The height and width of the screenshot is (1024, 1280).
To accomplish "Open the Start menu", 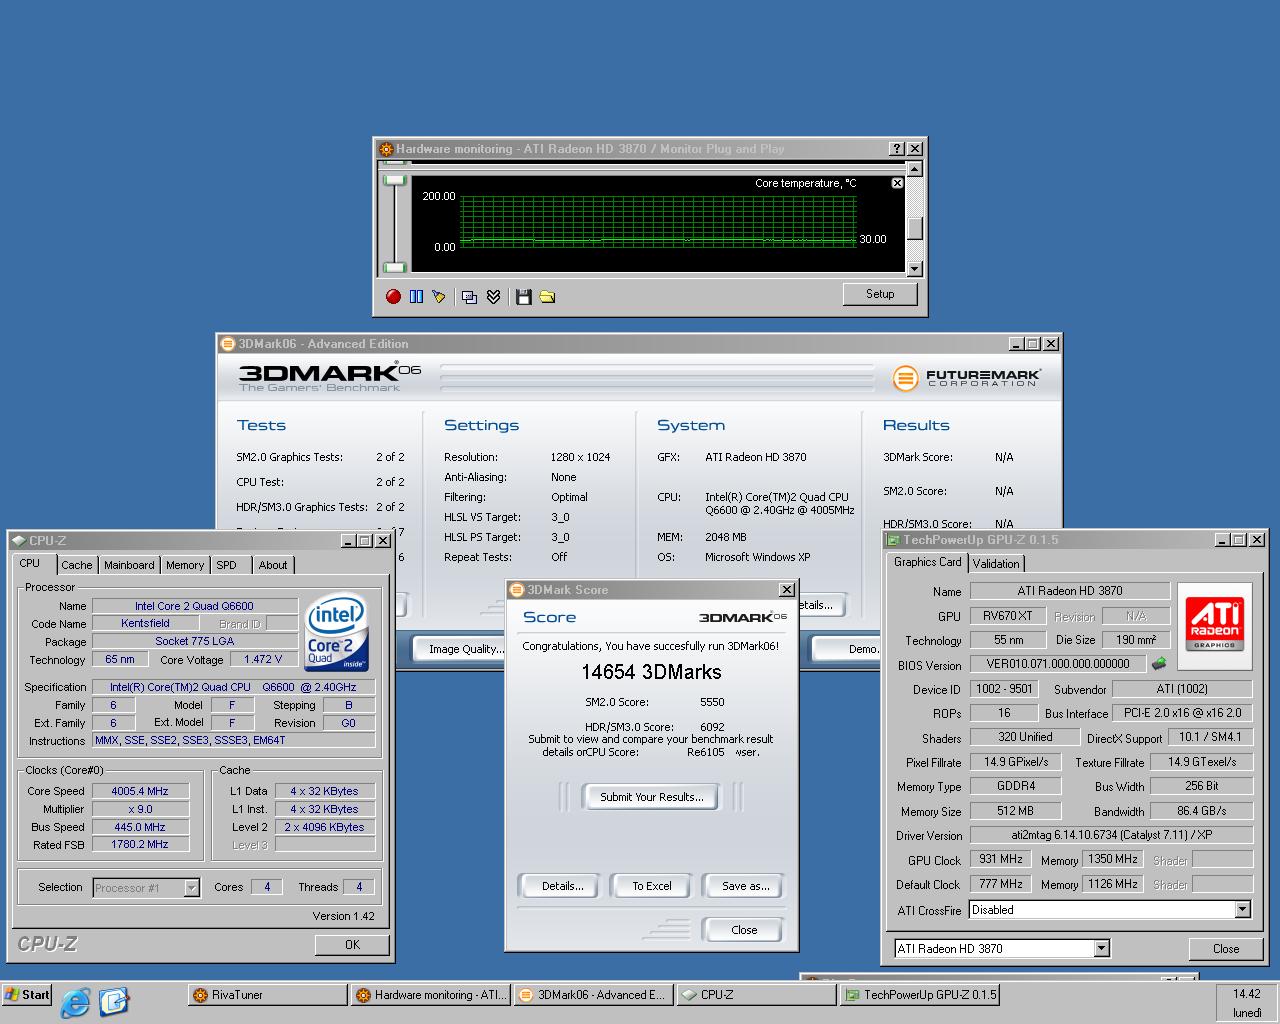I will (x=28, y=995).
